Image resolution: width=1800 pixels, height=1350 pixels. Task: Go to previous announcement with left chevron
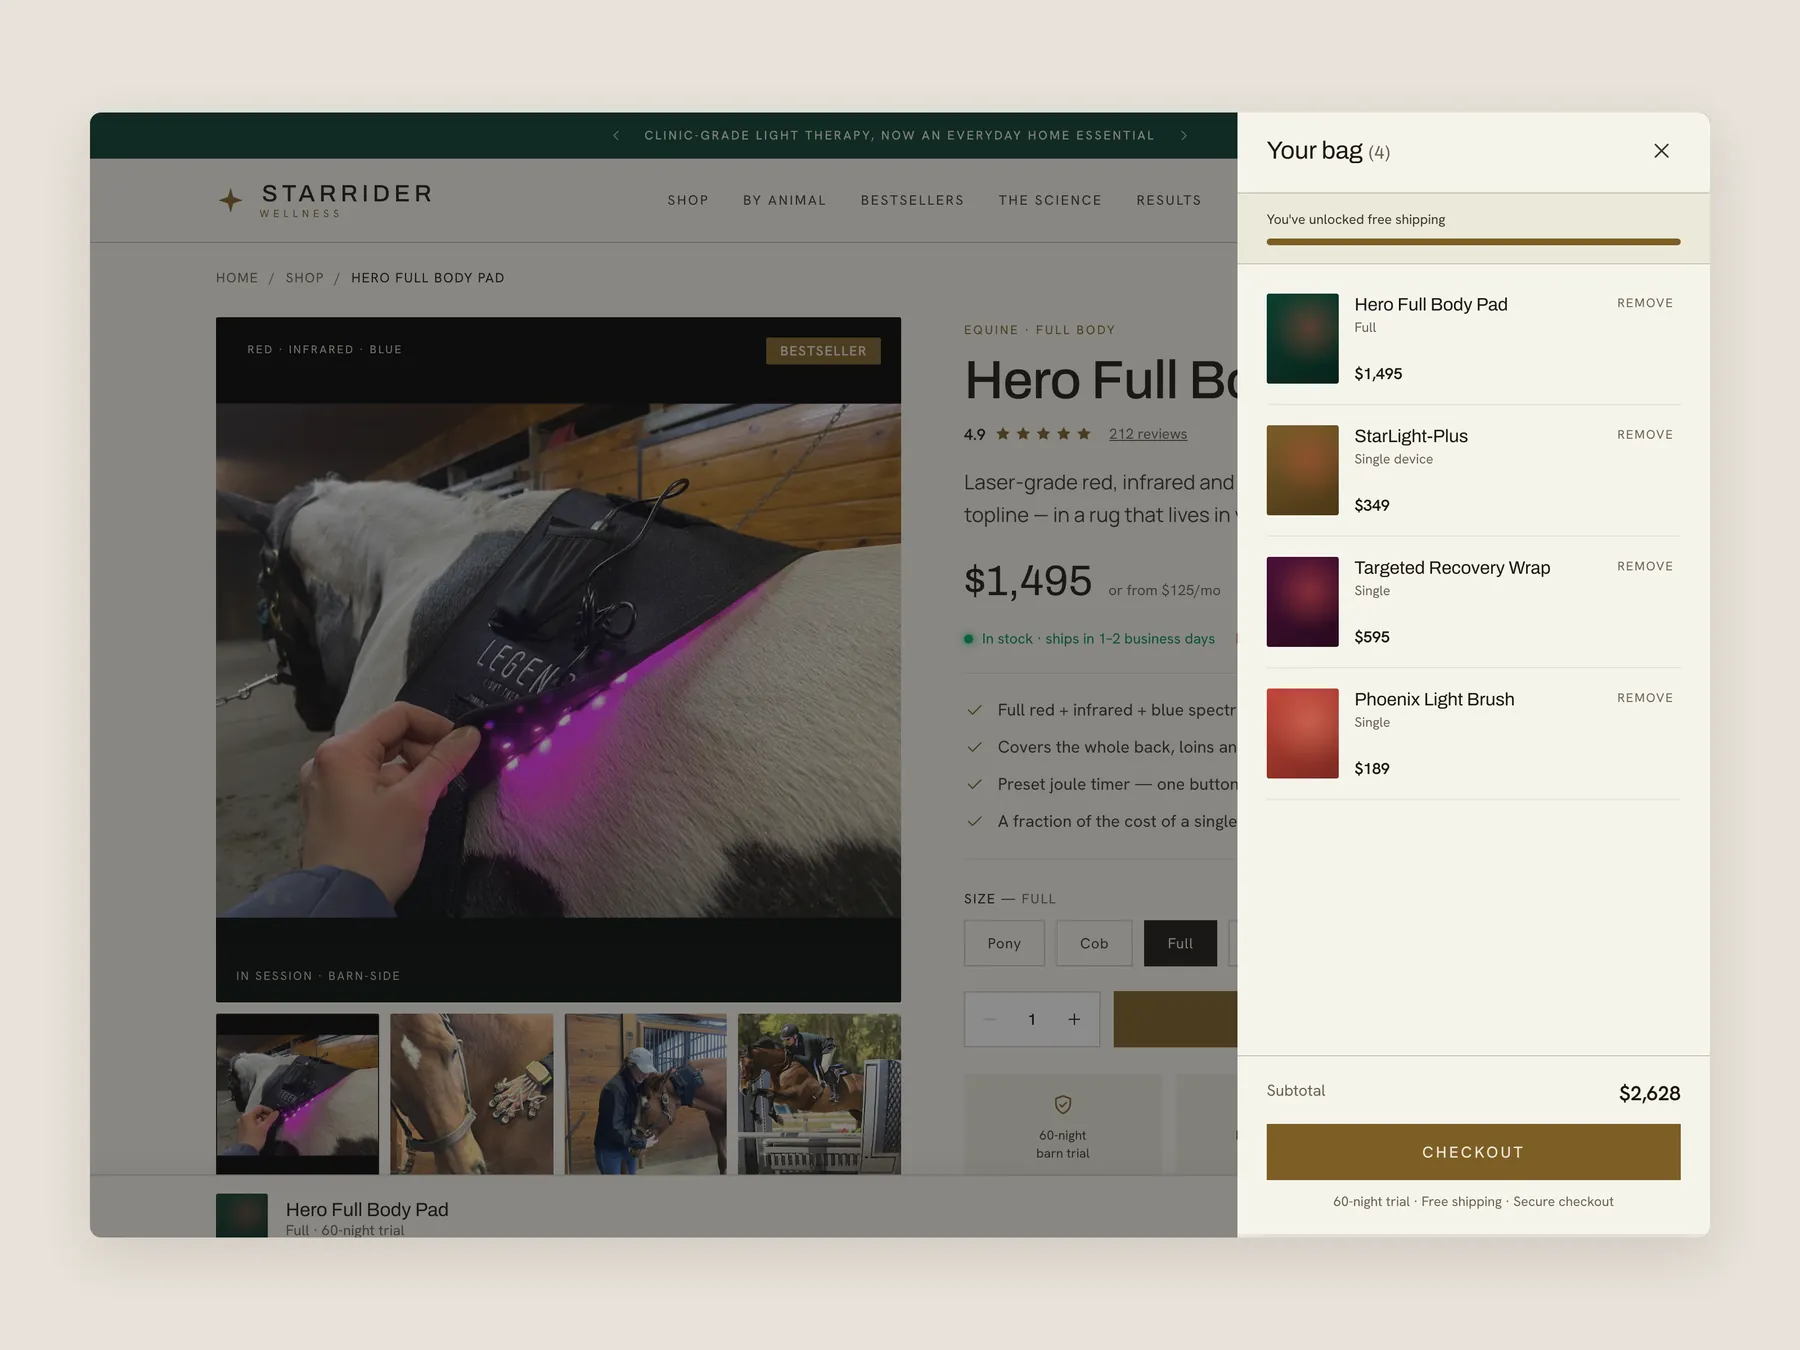point(616,135)
